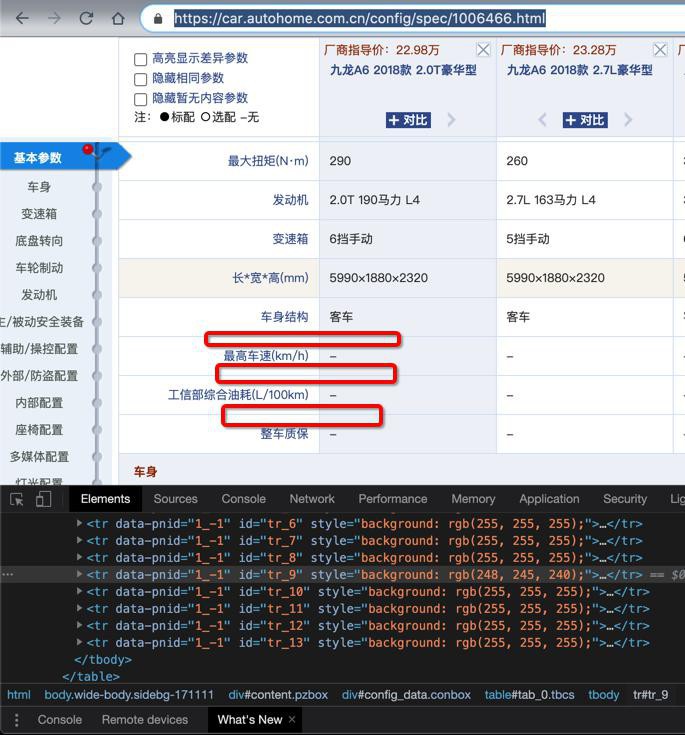Jump to 多媒体配置 section in the sidebar
Image resolution: width=685 pixels, height=735 pixels.
(x=39, y=457)
